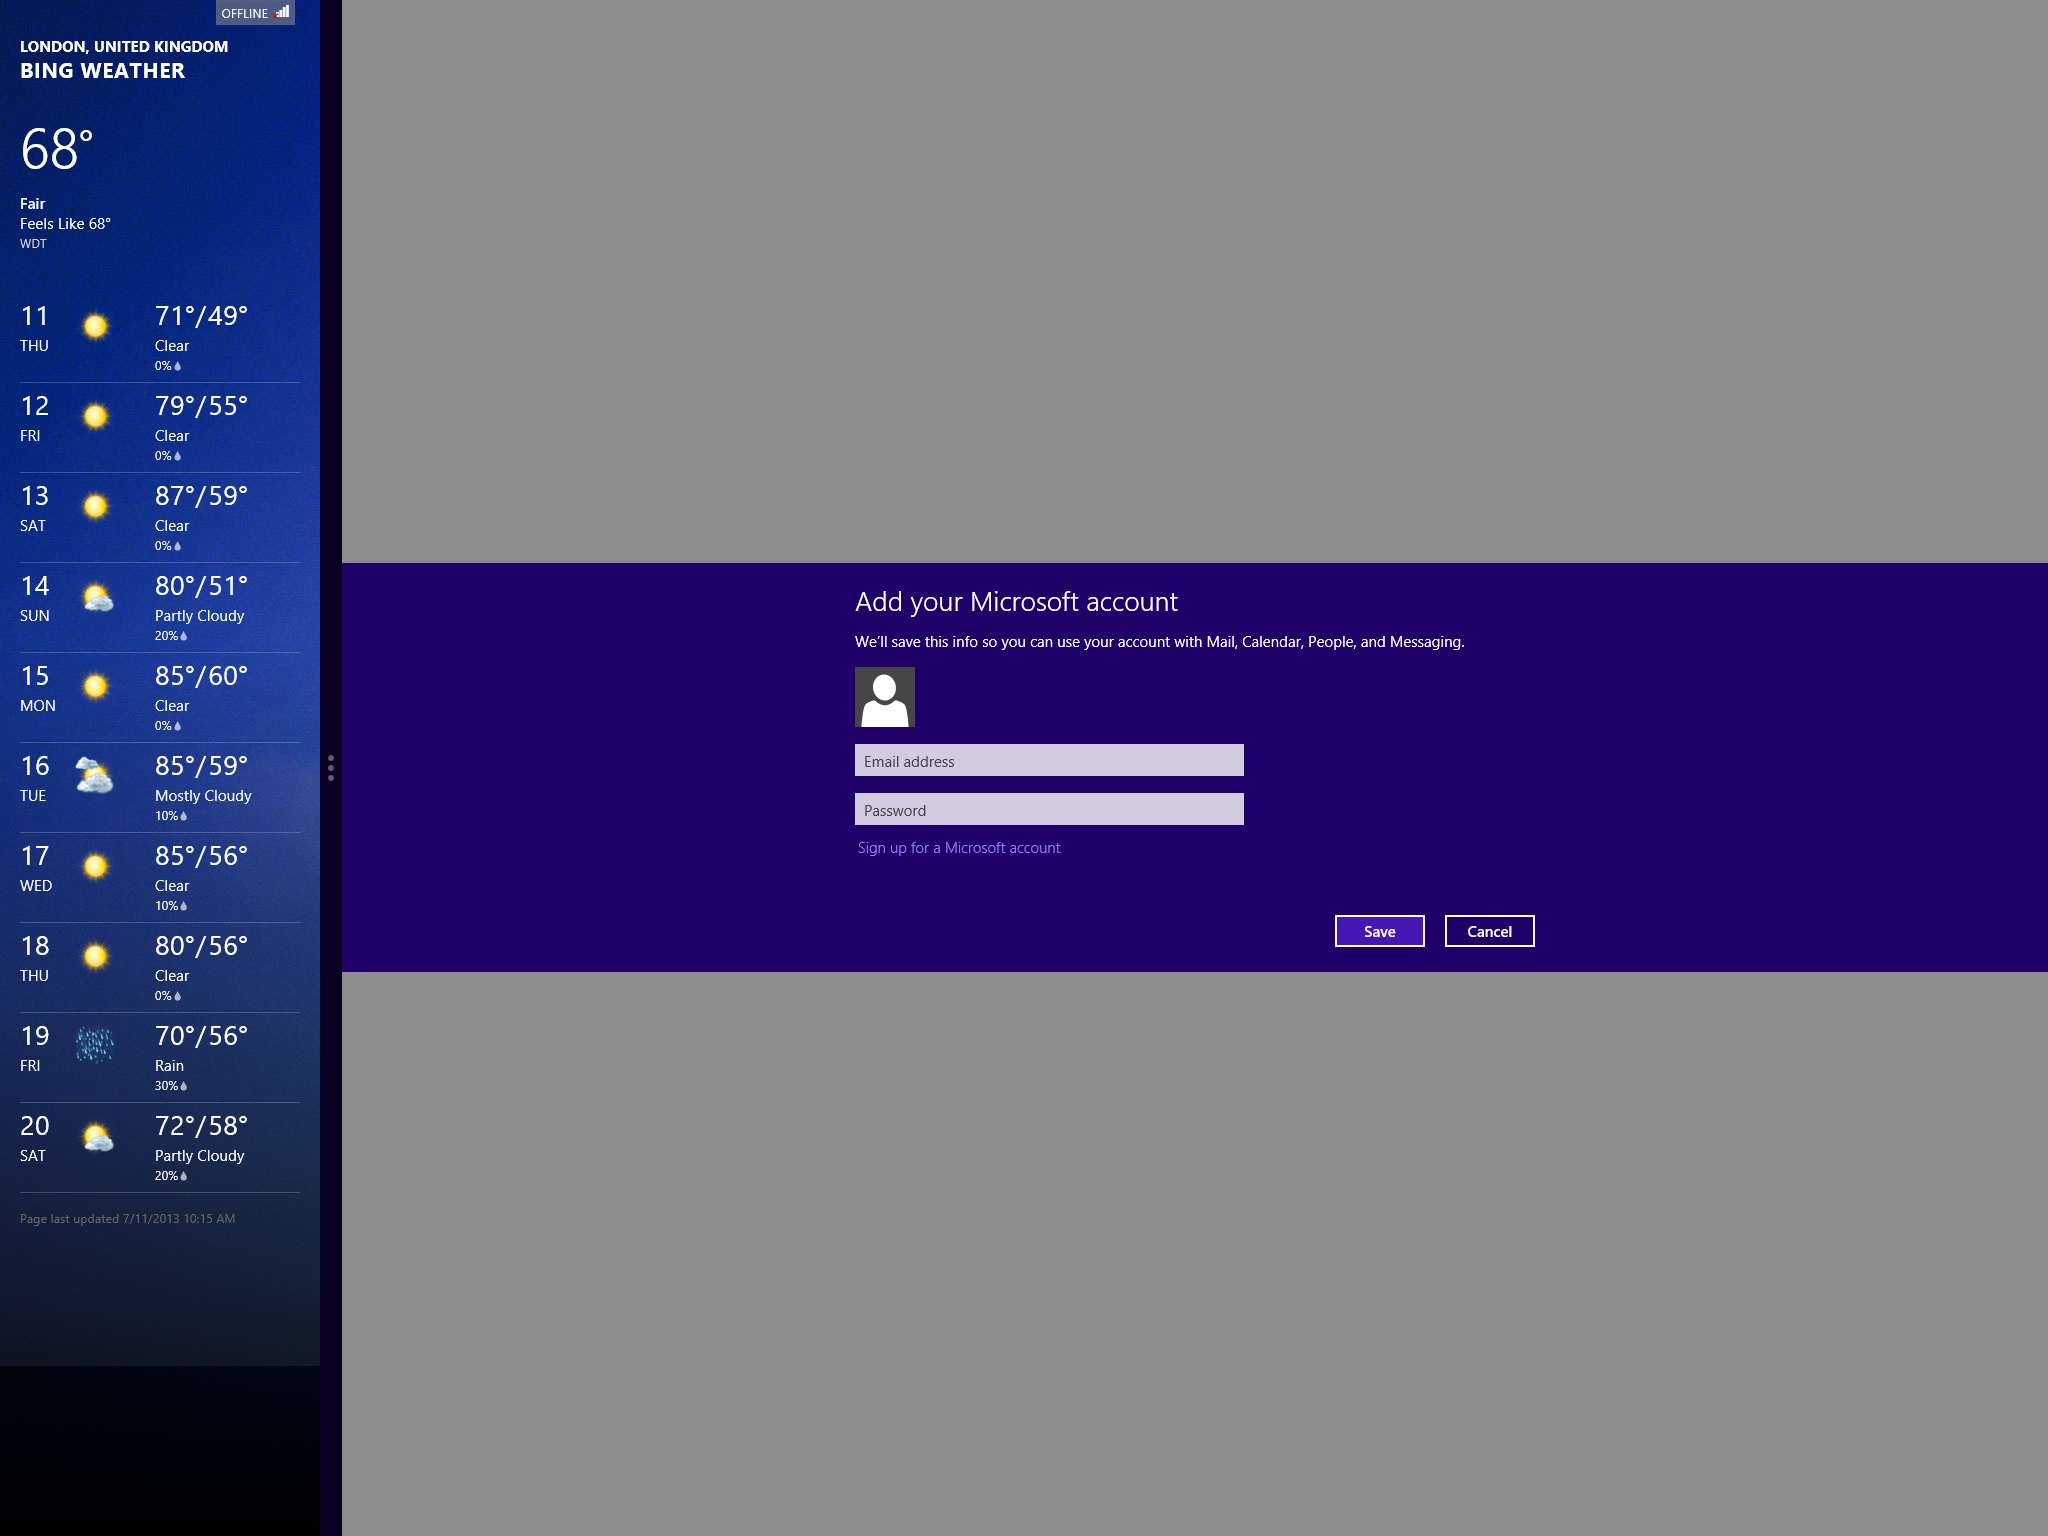Click the Page last updated timestamp
The height and width of the screenshot is (1536, 2048).
click(x=128, y=1219)
